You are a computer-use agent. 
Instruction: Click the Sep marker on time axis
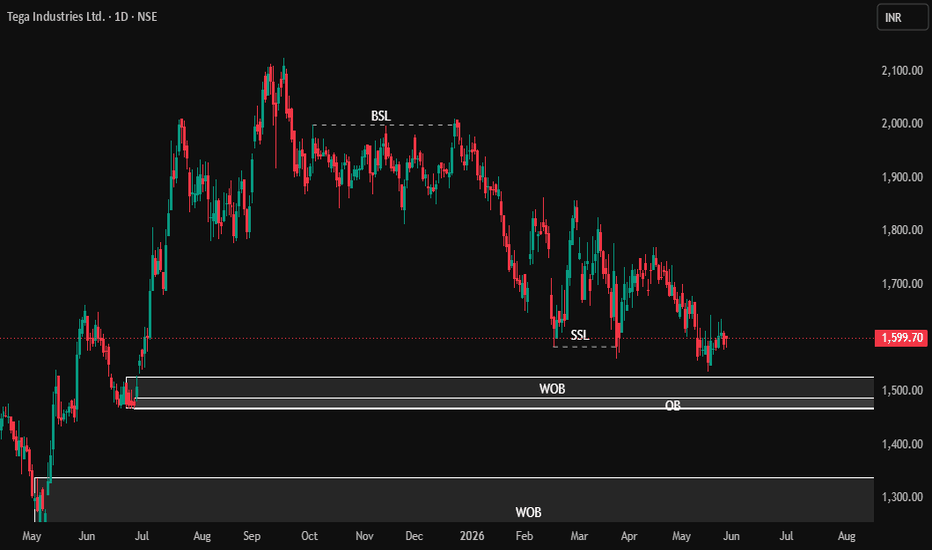tap(251, 536)
